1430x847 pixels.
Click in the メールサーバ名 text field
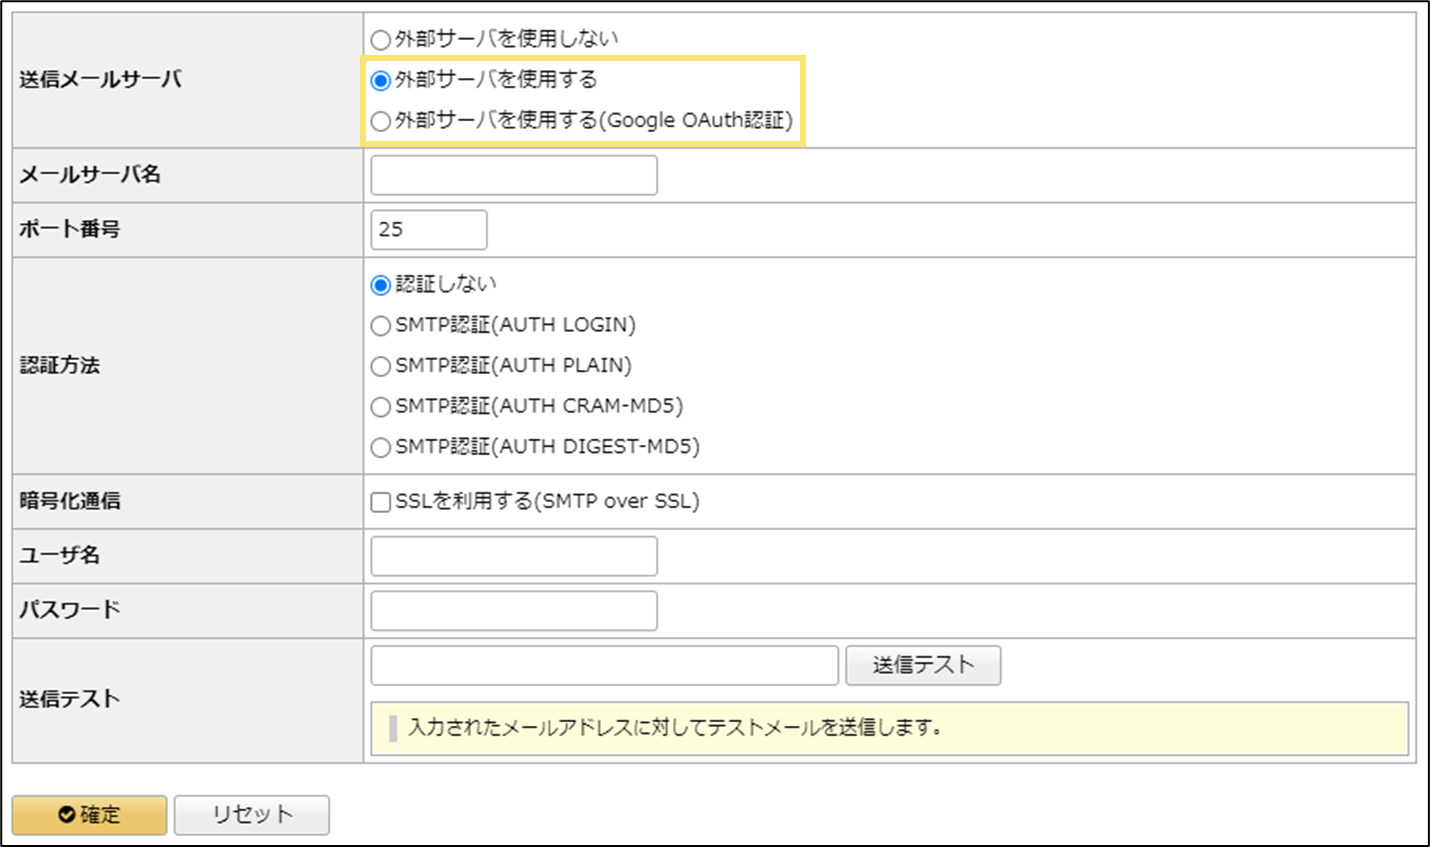click(x=512, y=174)
